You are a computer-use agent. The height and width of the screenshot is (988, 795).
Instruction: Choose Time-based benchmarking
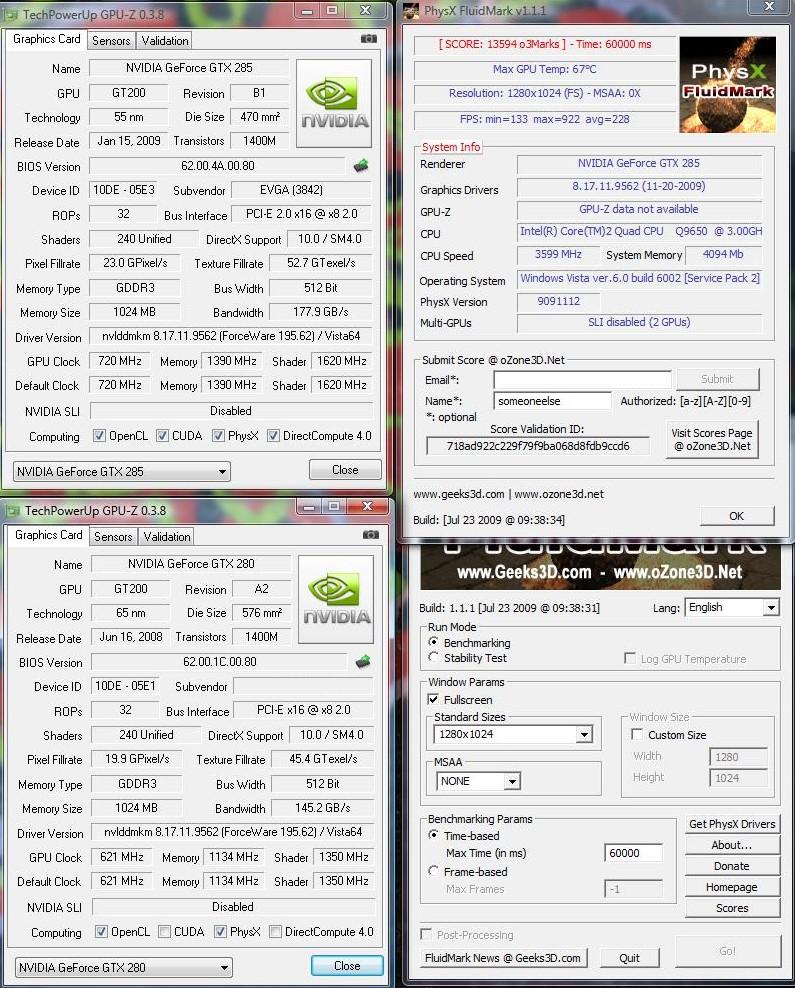433,835
